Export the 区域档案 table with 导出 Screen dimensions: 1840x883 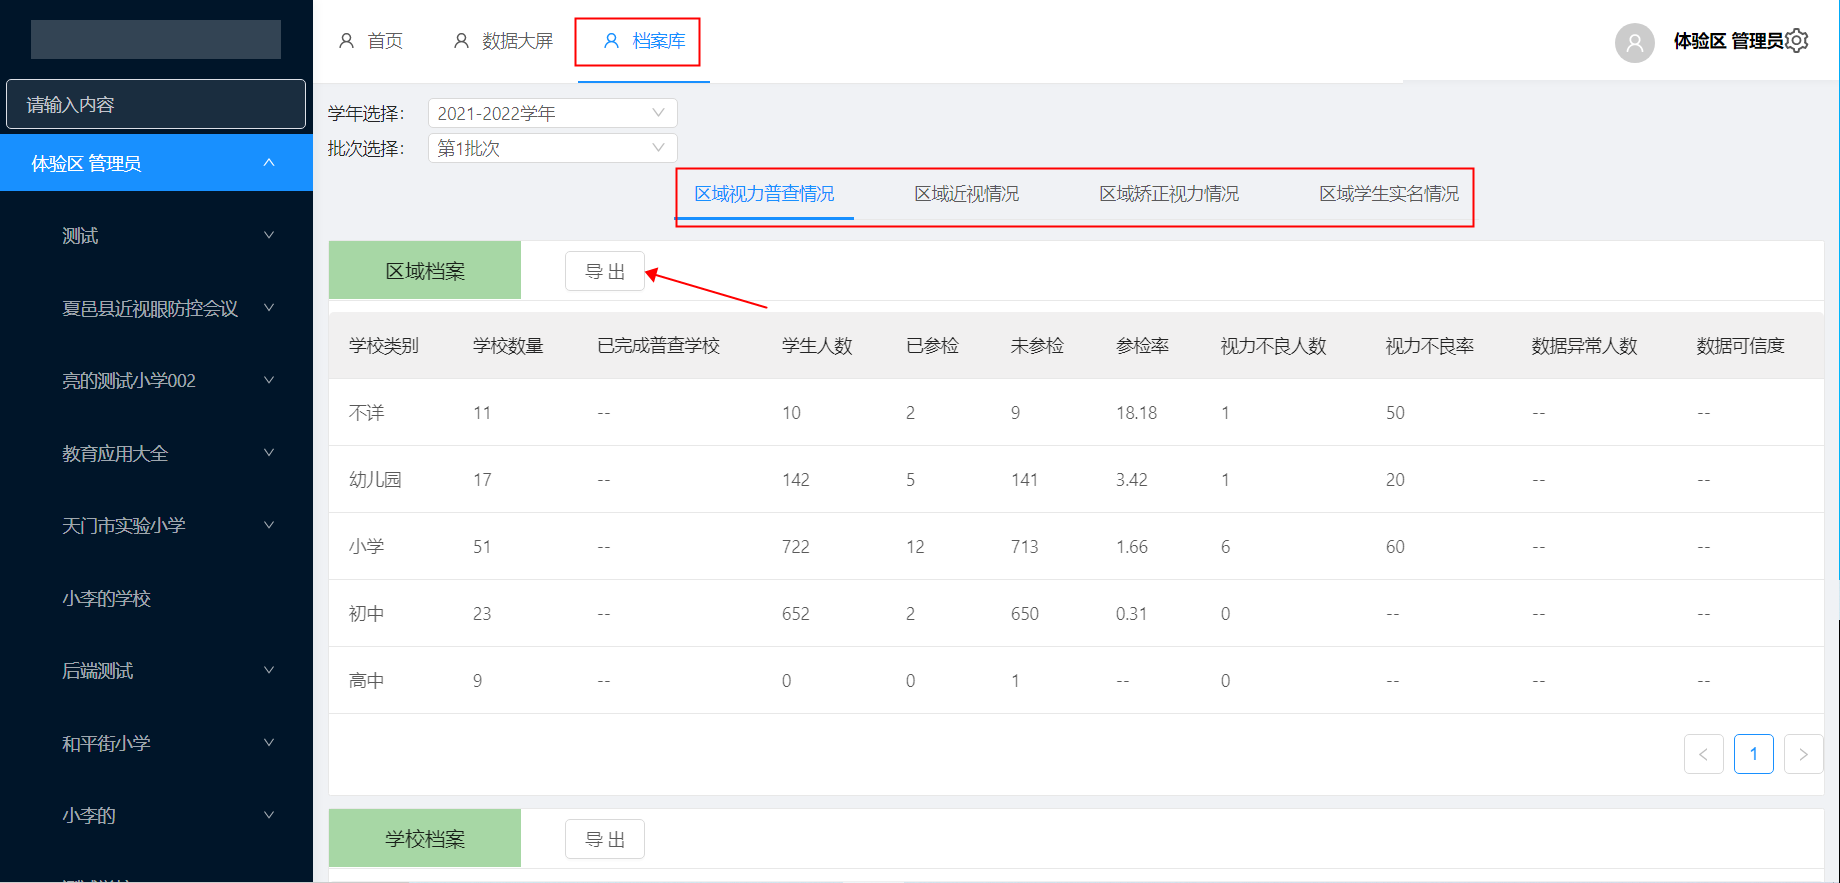[x=605, y=271]
